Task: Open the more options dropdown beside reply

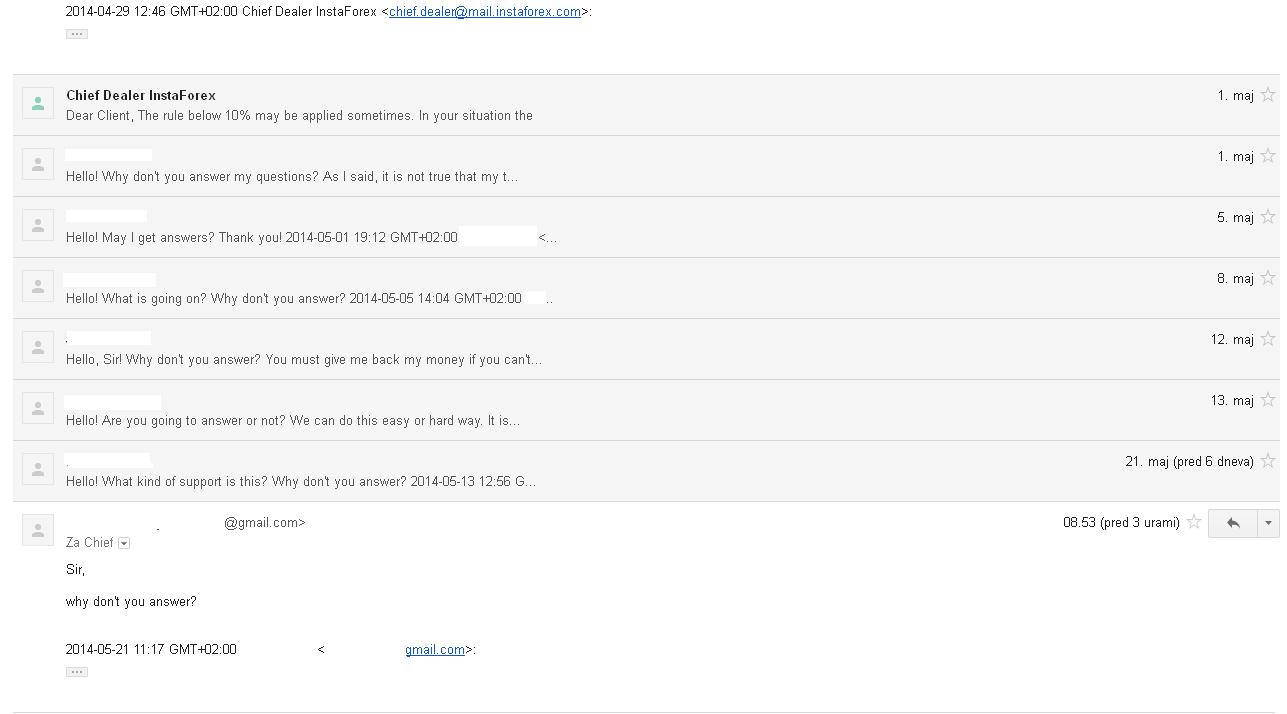Action: (x=1268, y=523)
